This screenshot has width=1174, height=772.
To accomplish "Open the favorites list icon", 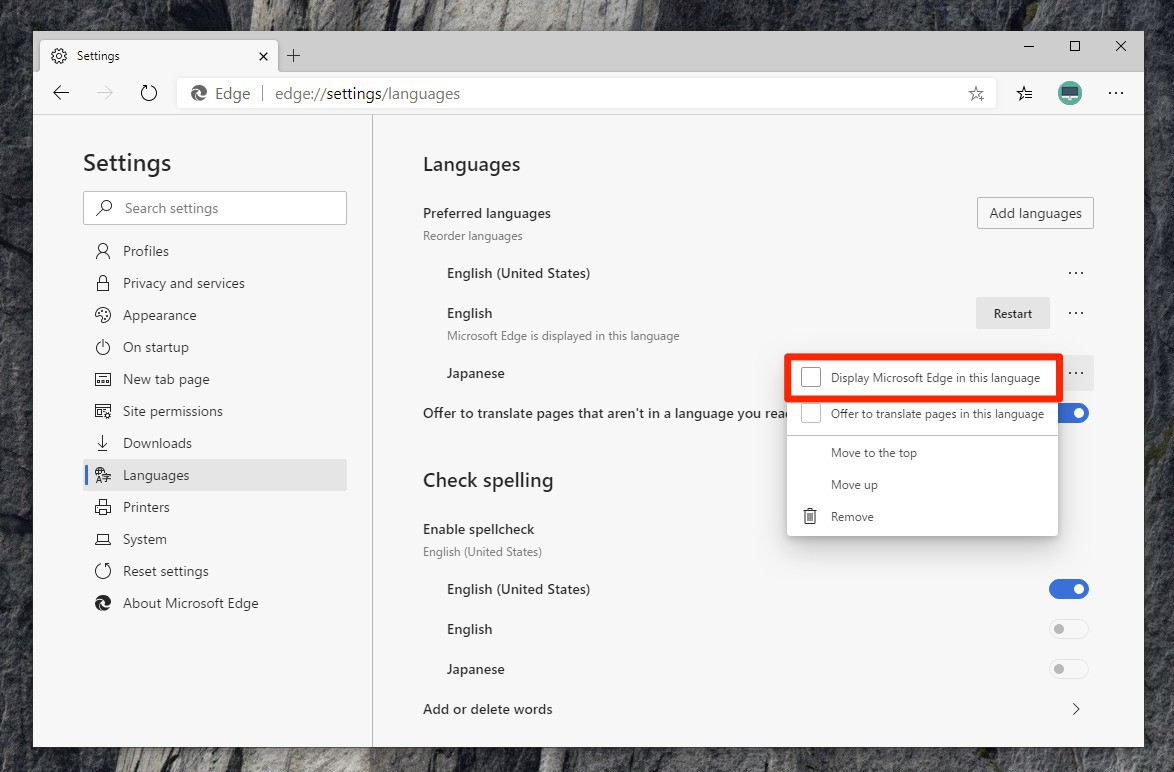I will [1024, 93].
